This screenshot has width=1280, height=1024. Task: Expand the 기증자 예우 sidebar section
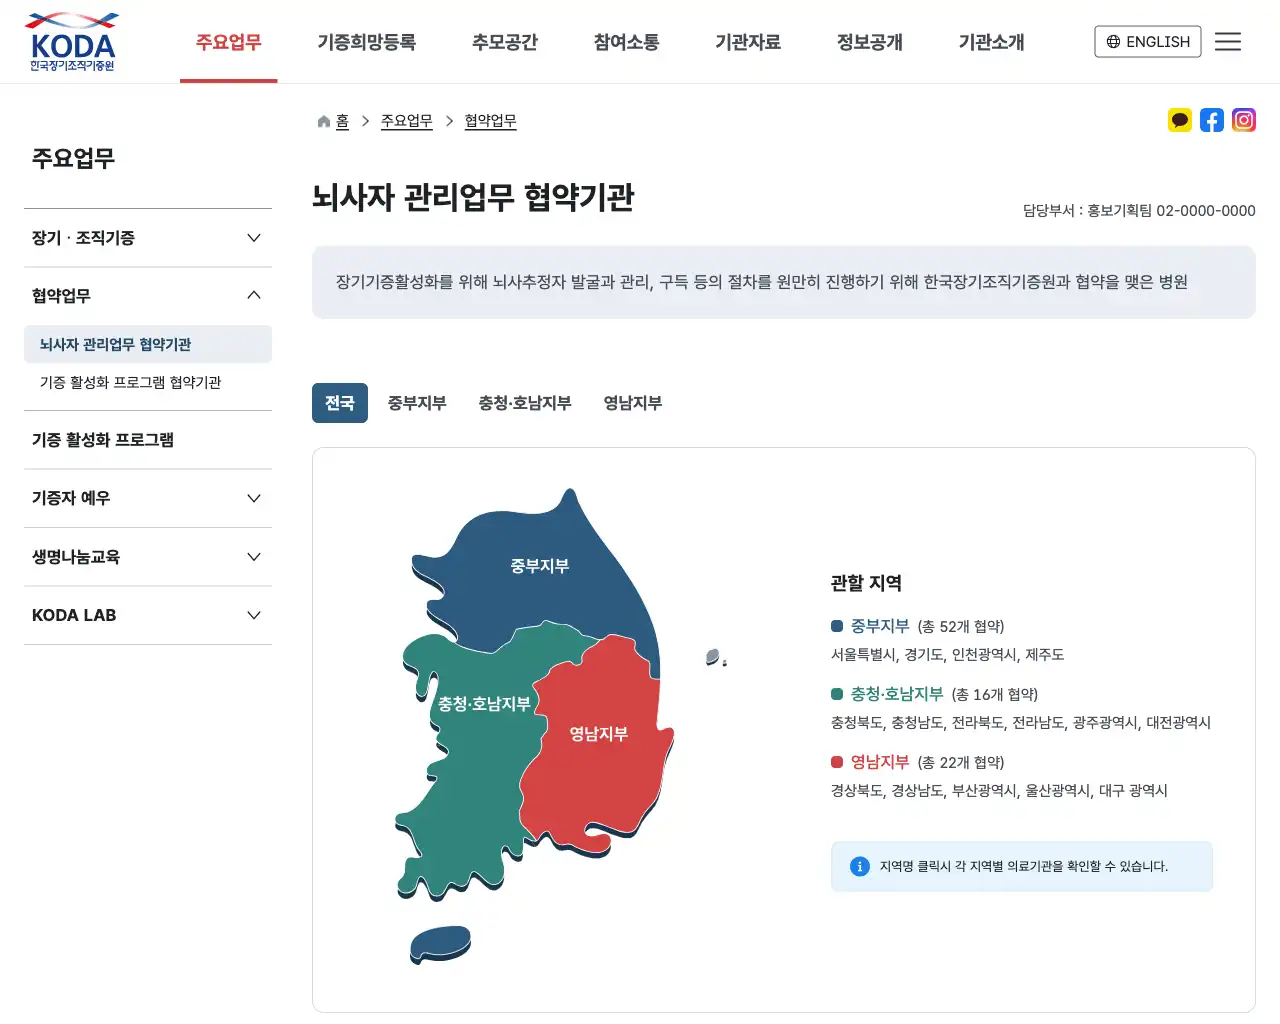[x=254, y=498]
